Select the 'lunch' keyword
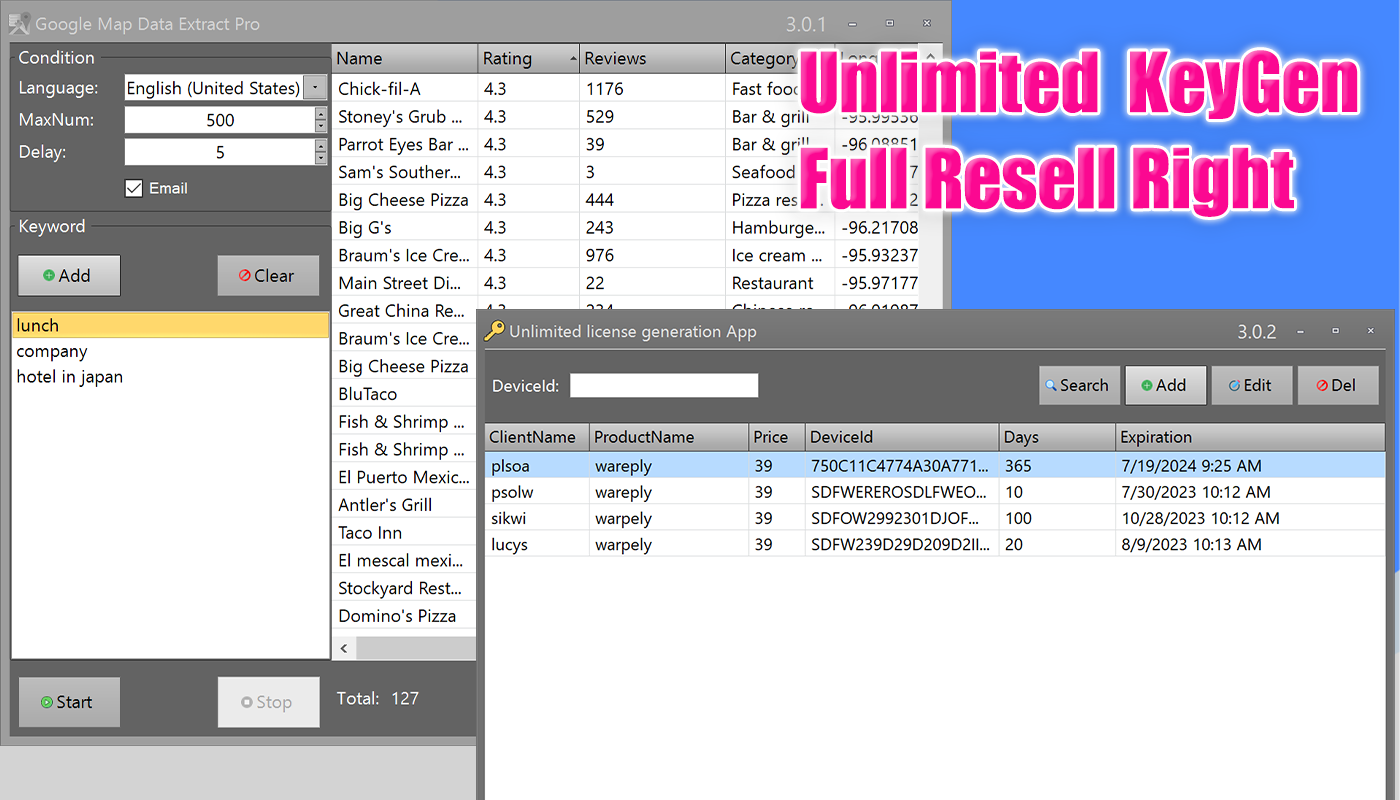This screenshot has width=1400, height=800. [x=170, y=325]
